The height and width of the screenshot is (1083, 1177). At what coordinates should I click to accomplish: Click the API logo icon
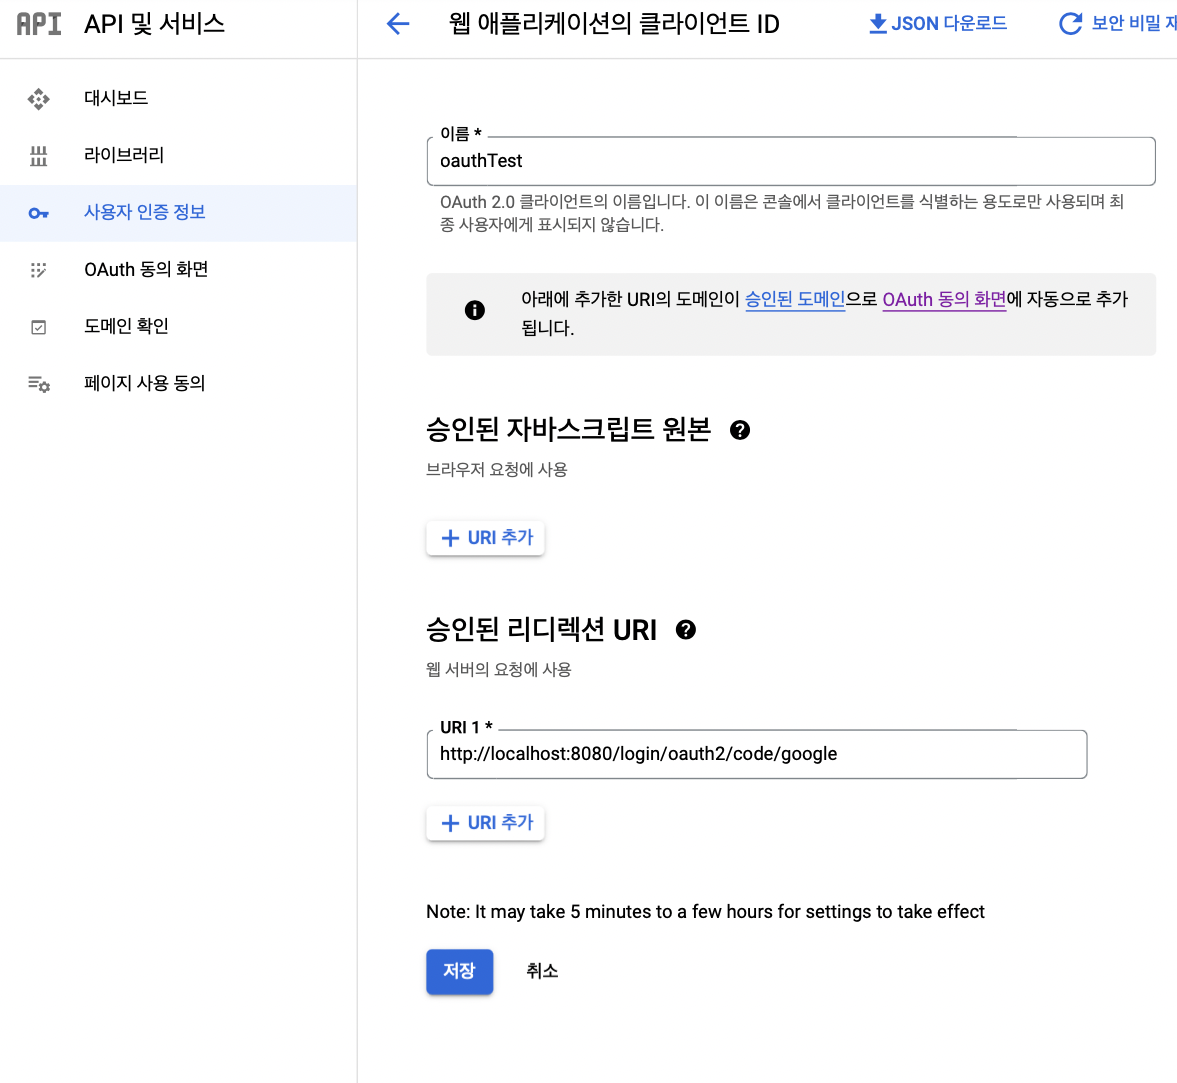(39, 24)
